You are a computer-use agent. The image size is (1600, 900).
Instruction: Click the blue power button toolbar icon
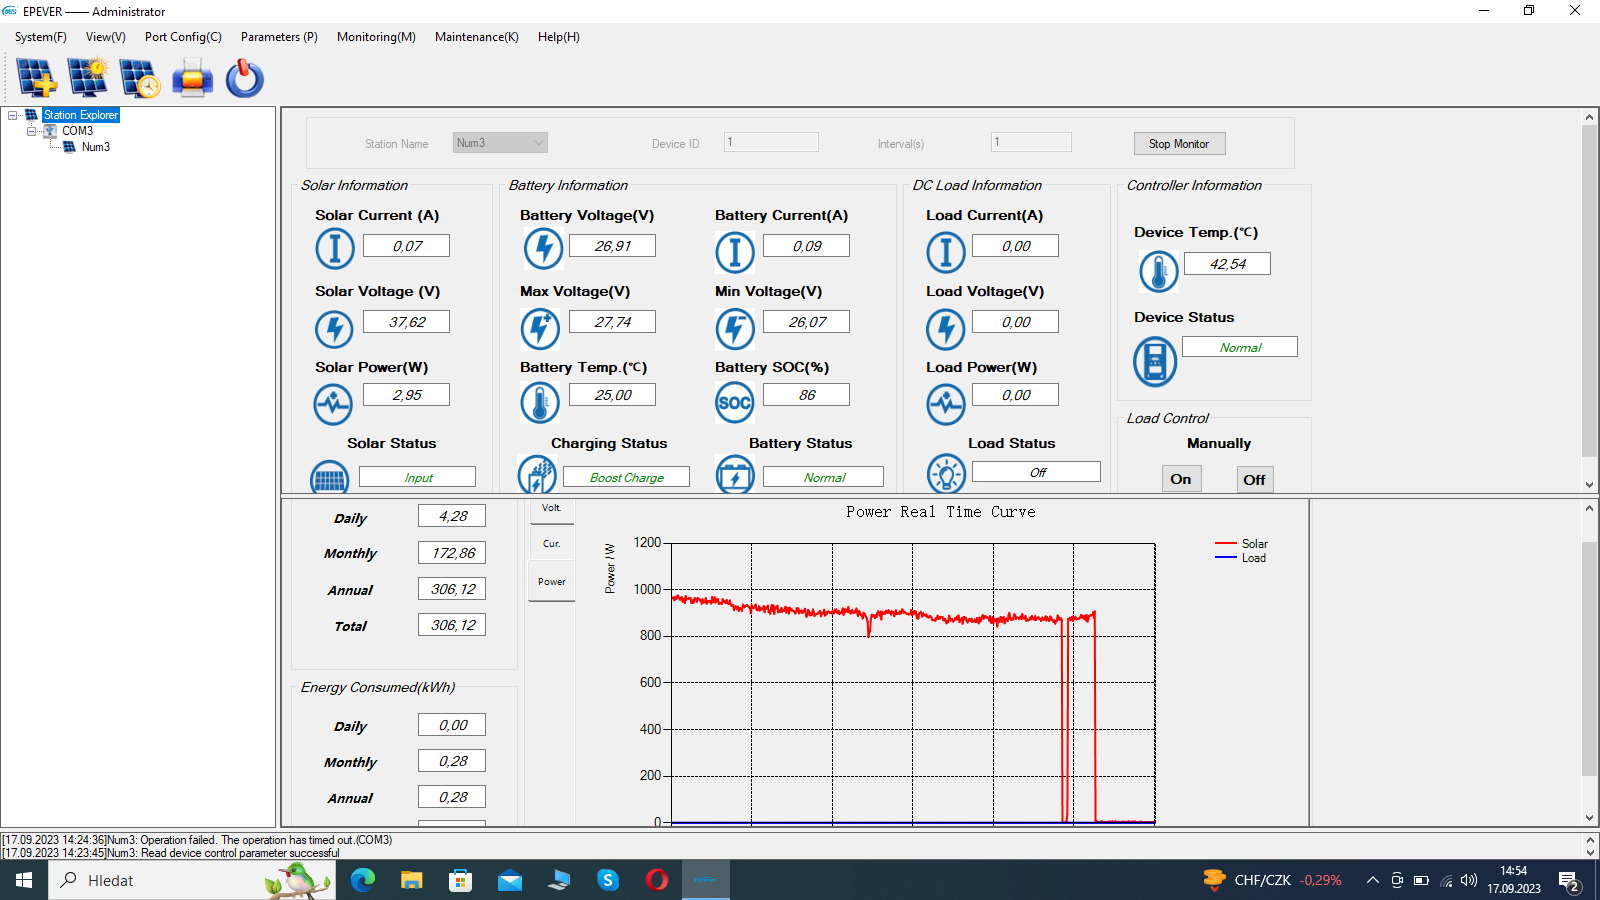[244, 78]
